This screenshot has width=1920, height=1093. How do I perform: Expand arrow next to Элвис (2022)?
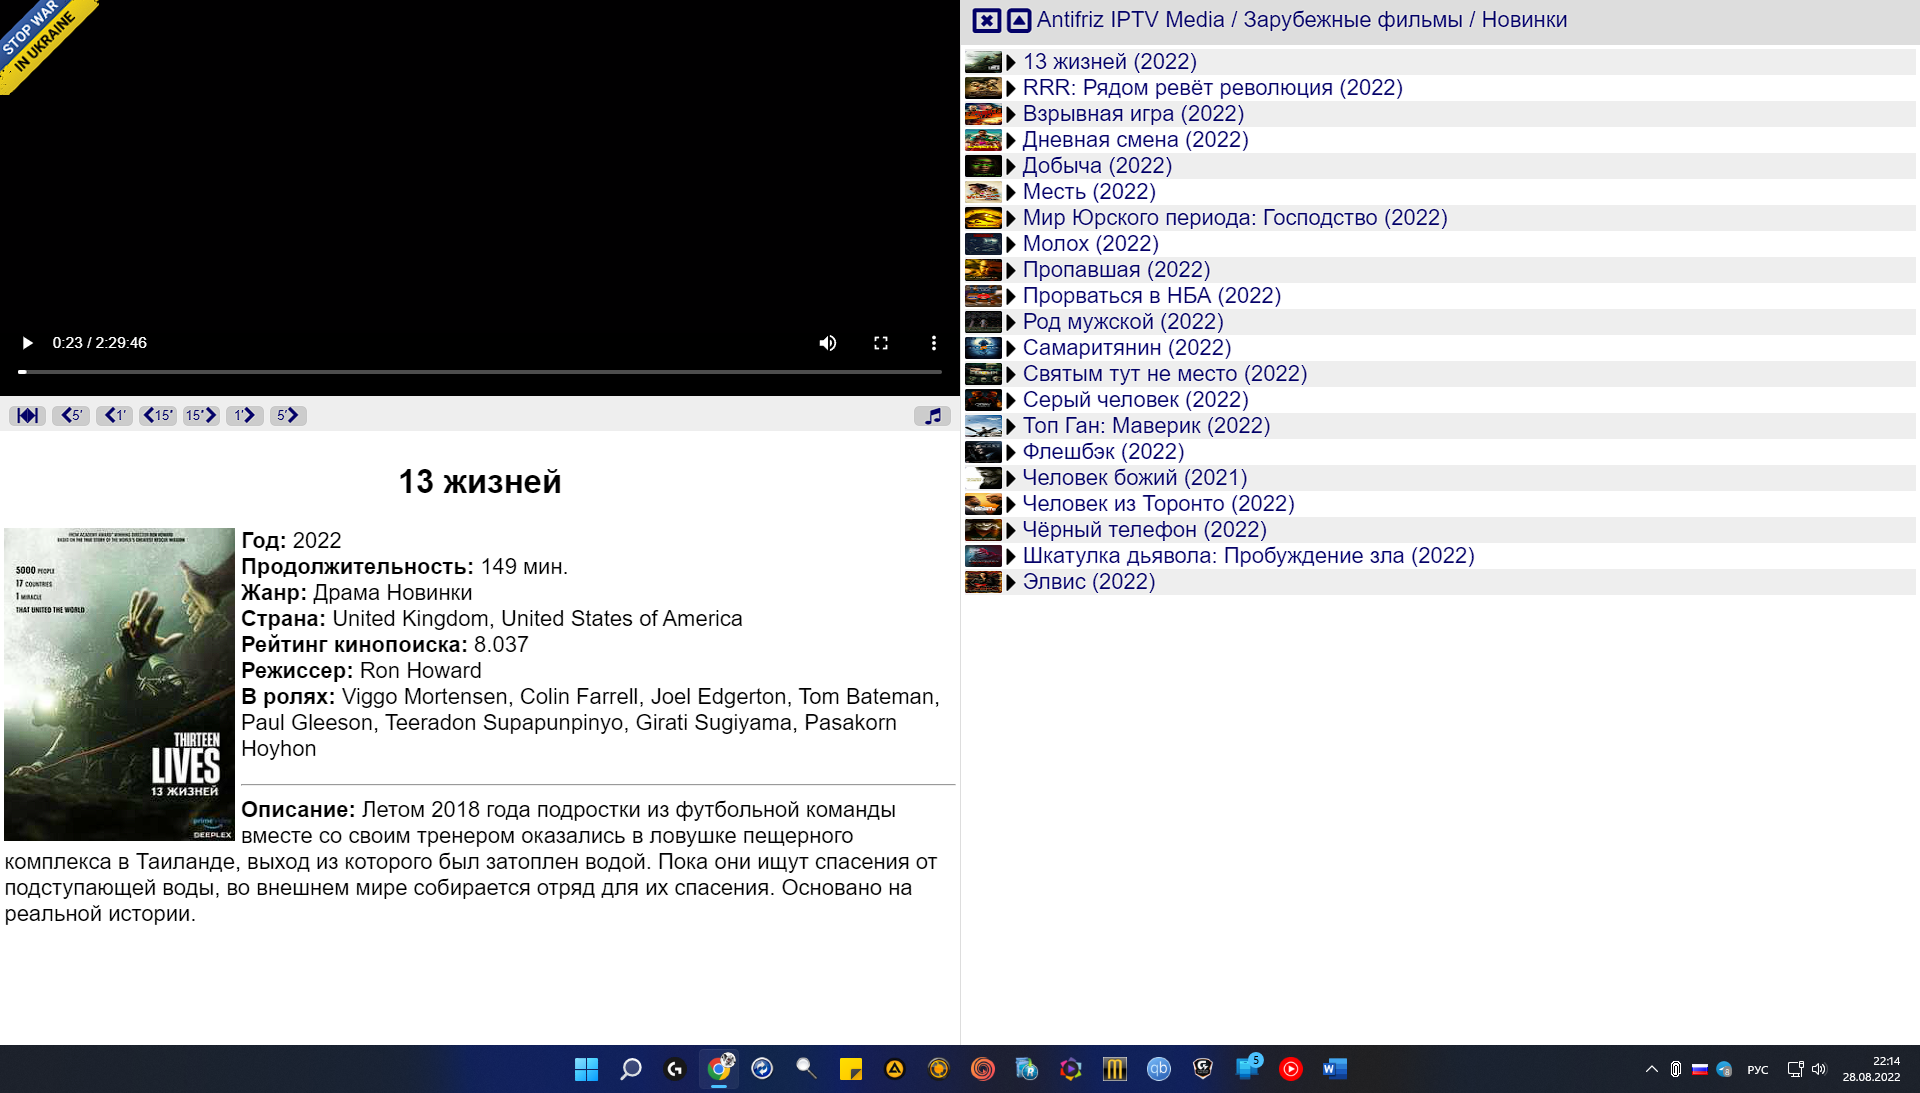point(1011,583)
